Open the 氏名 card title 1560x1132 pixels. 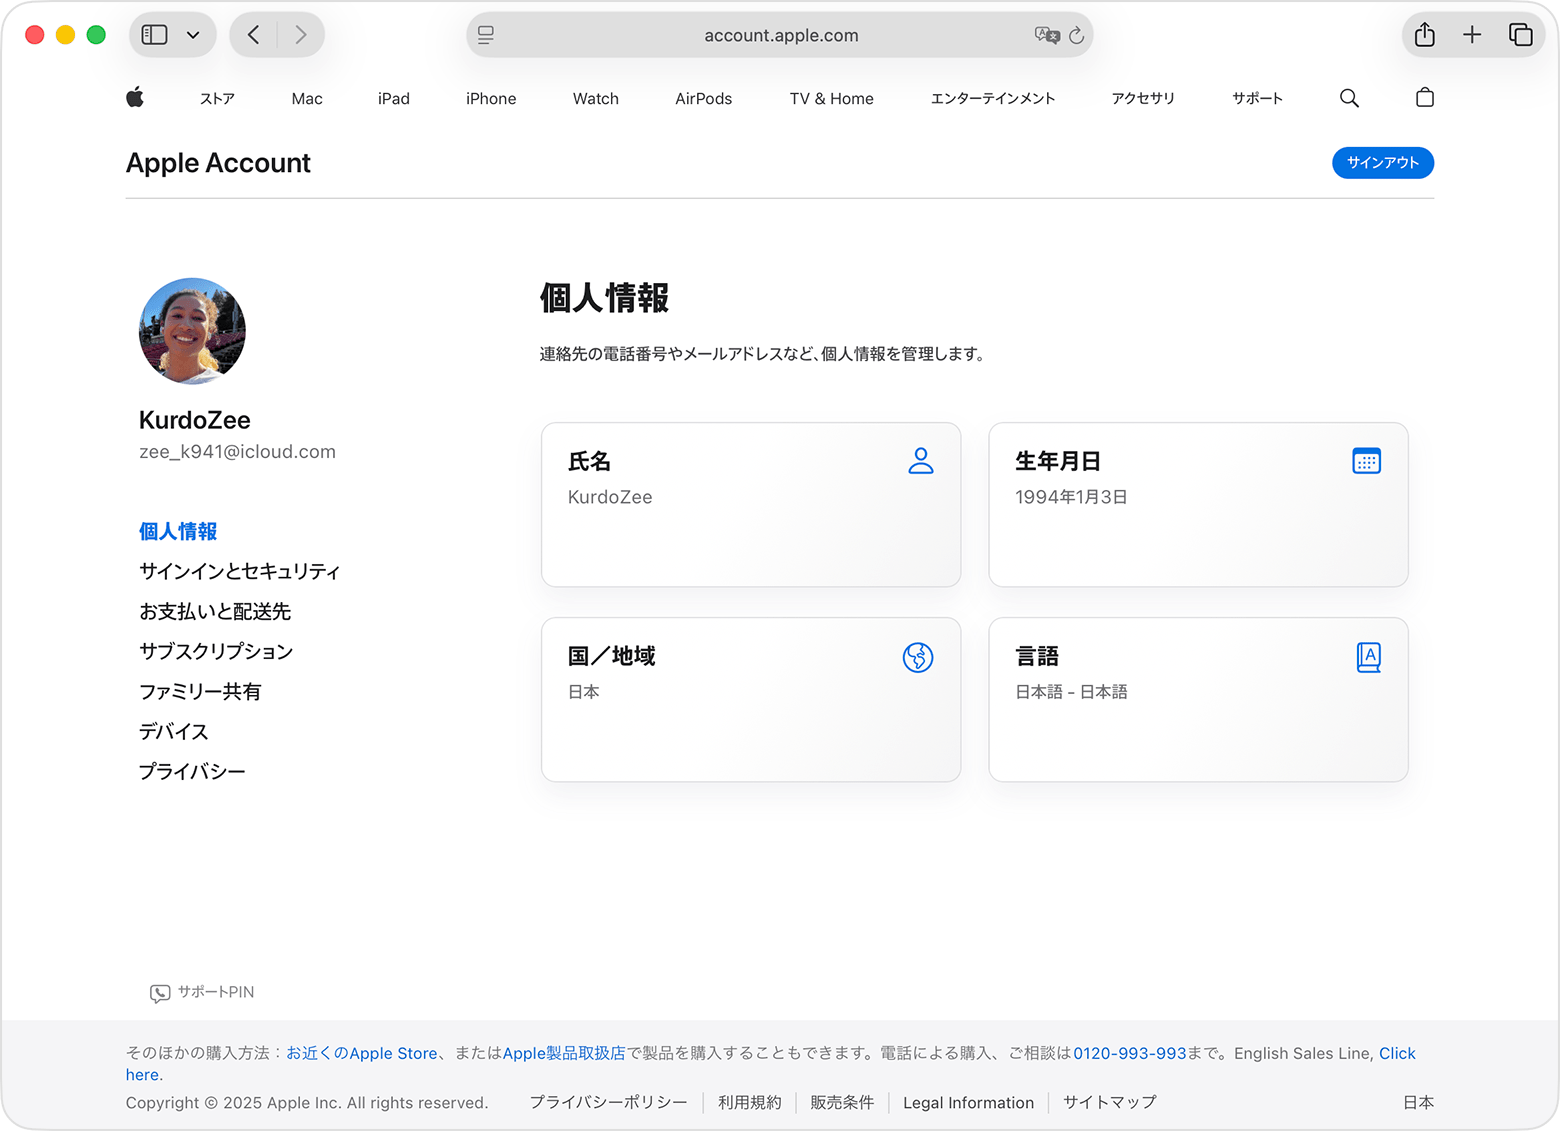pyautogui.click(x=589, y=461)
